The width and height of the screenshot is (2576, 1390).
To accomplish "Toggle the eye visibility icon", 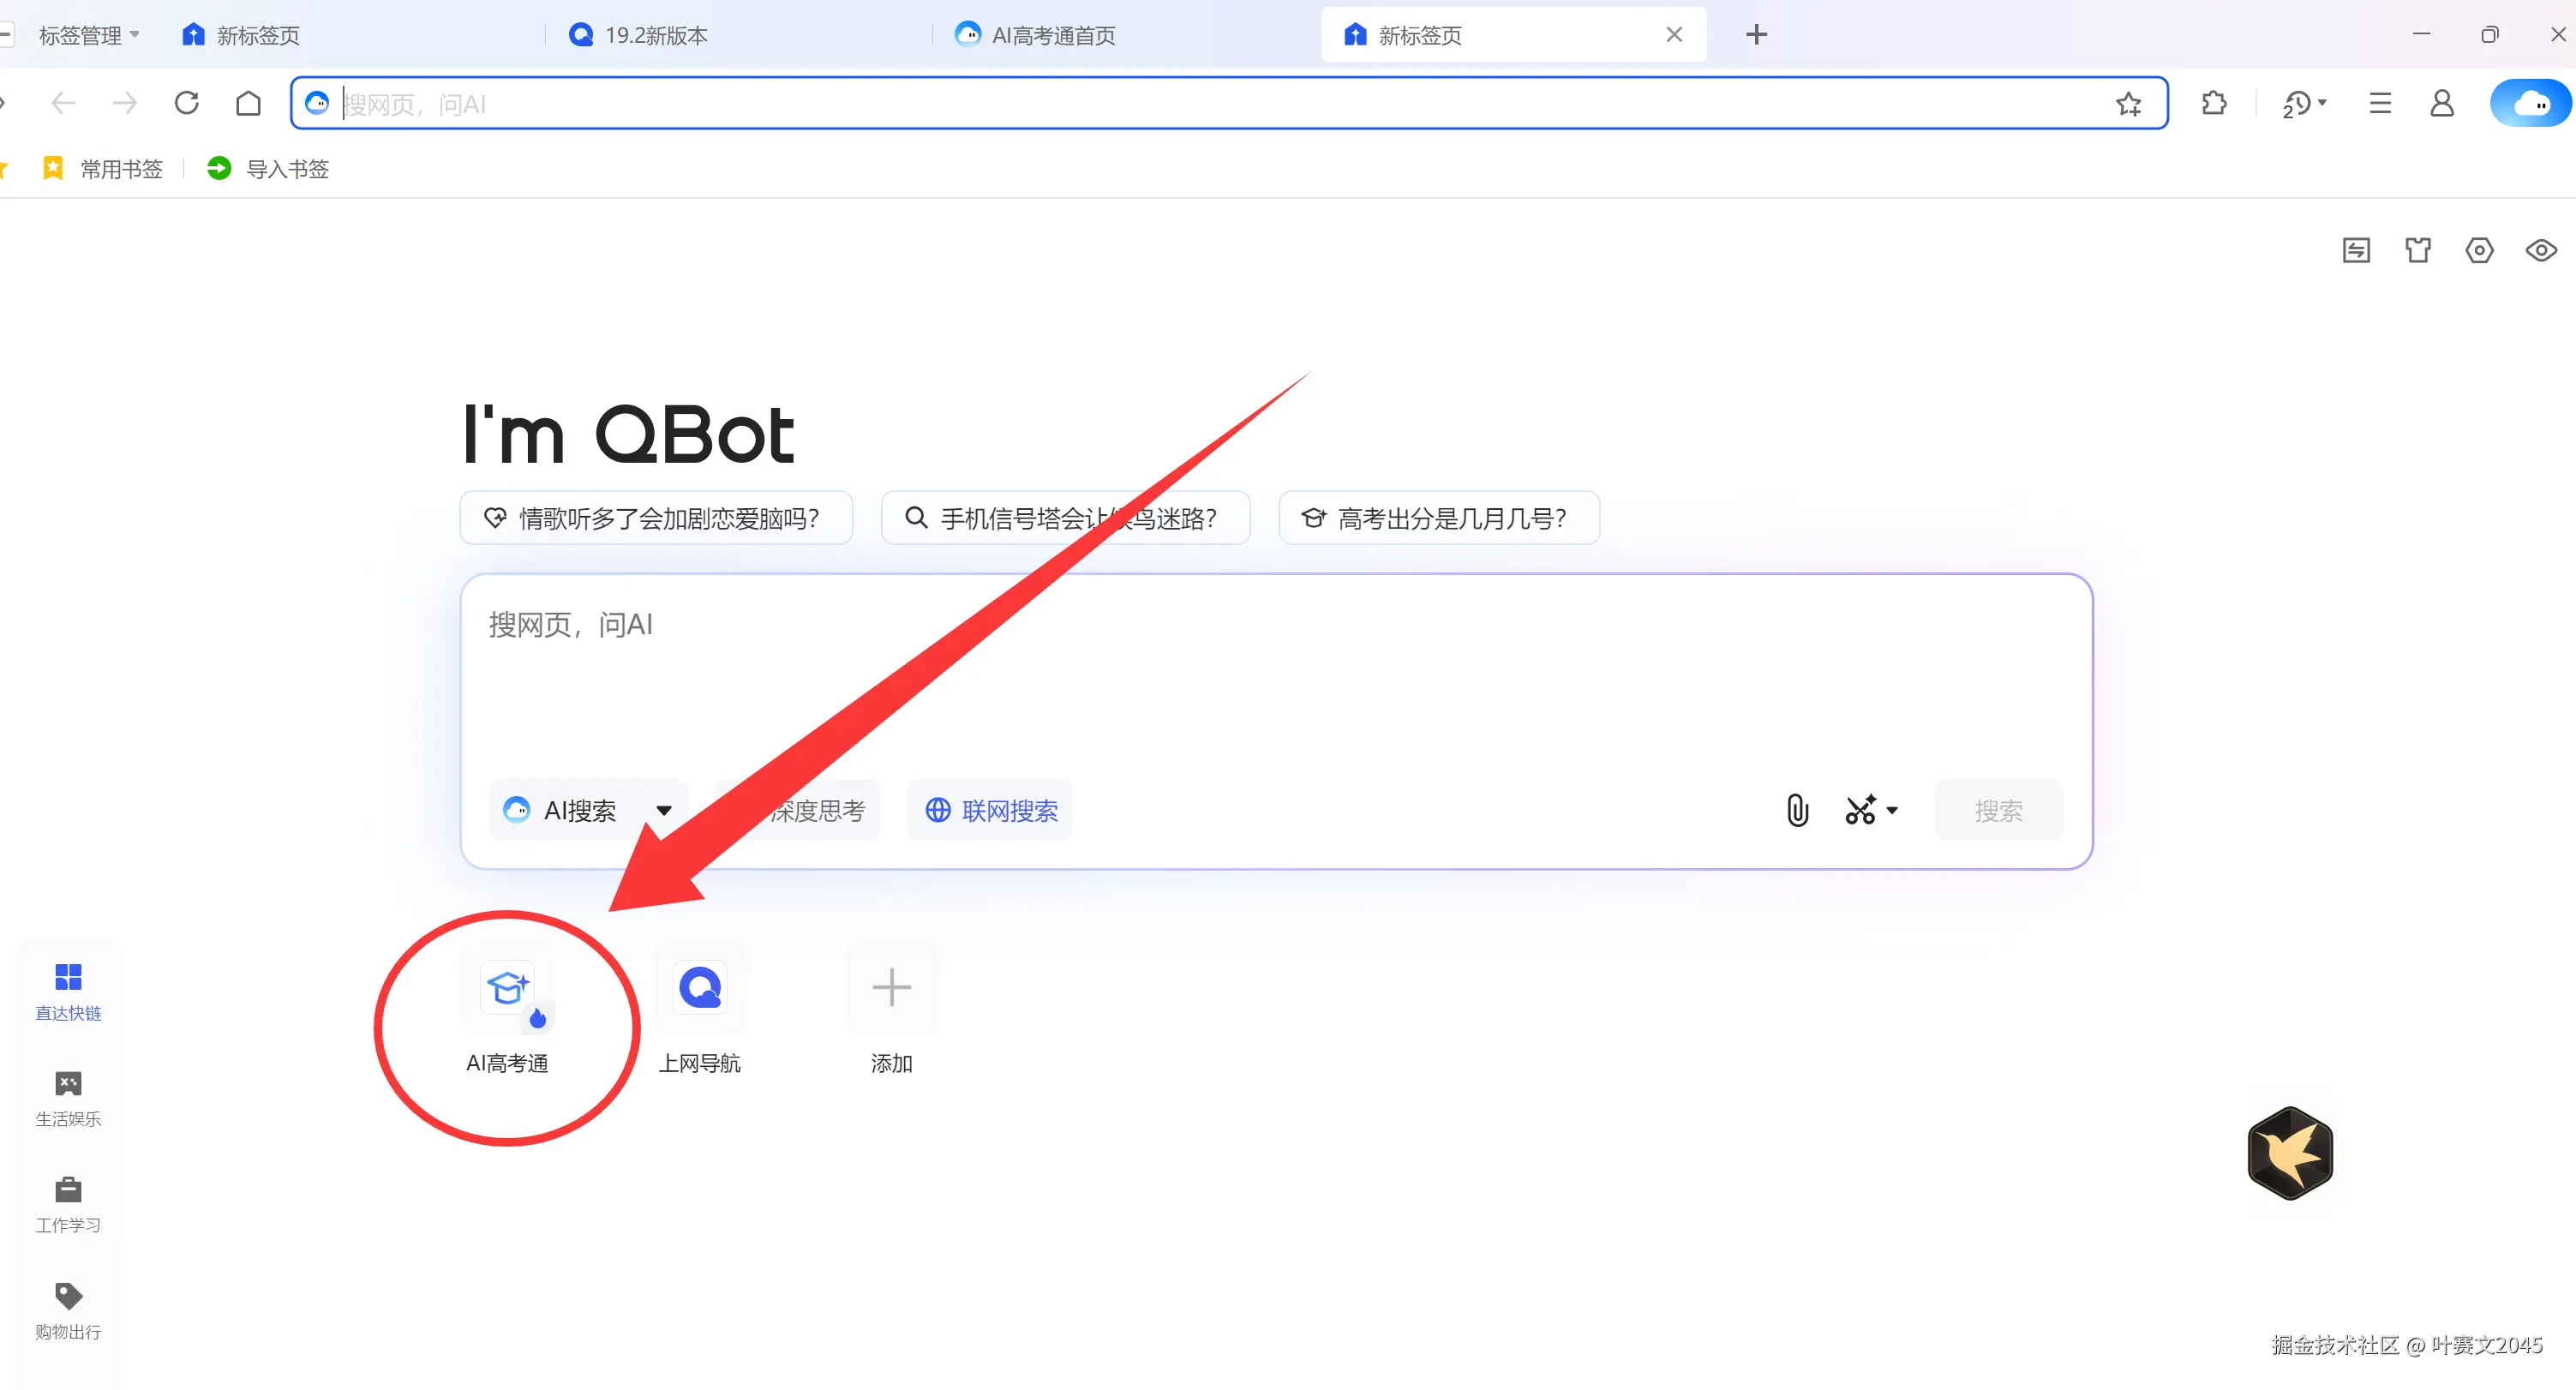I will click(x=2540, y=250).
